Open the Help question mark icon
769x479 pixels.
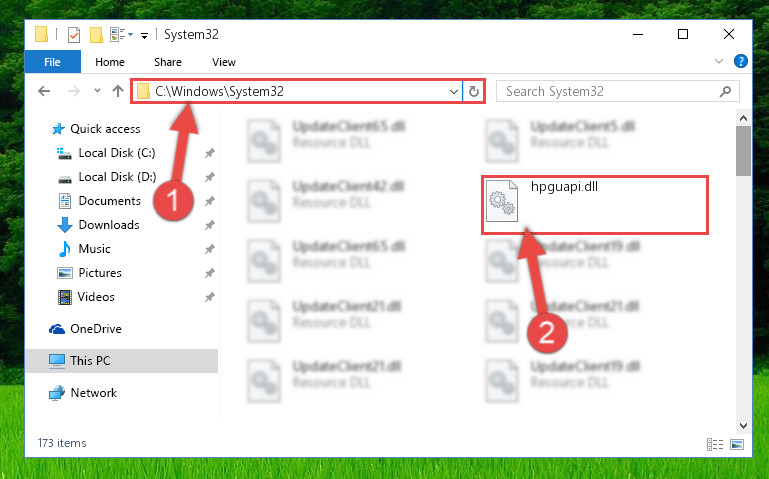(x=741, y=61)
